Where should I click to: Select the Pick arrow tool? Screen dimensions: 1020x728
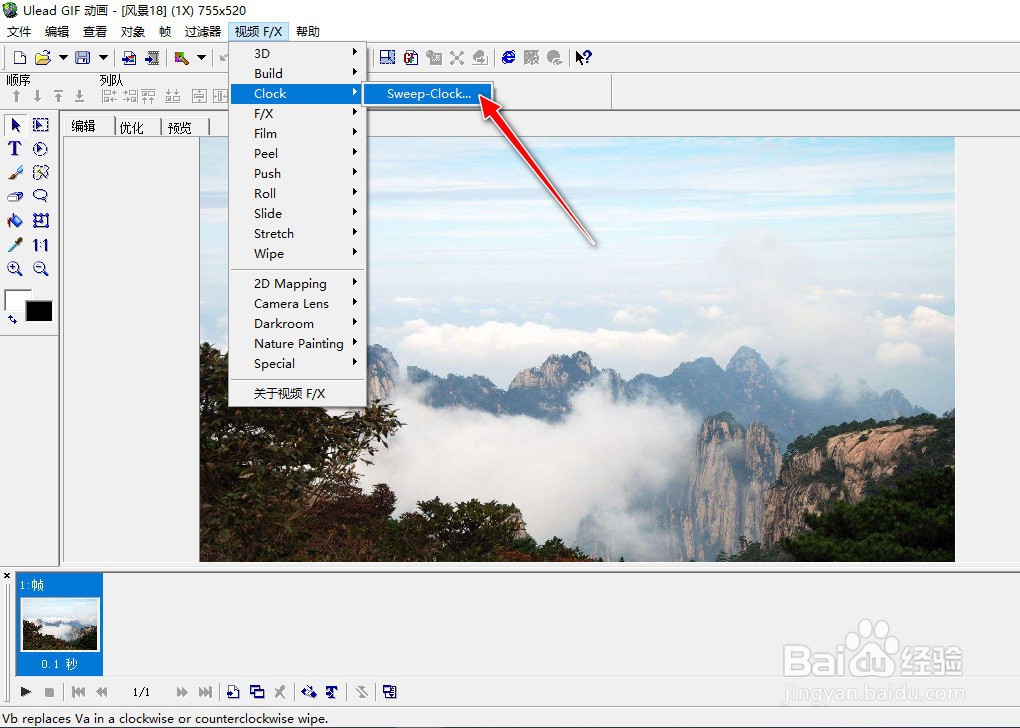pyautogui.click(x=16, y=125)
